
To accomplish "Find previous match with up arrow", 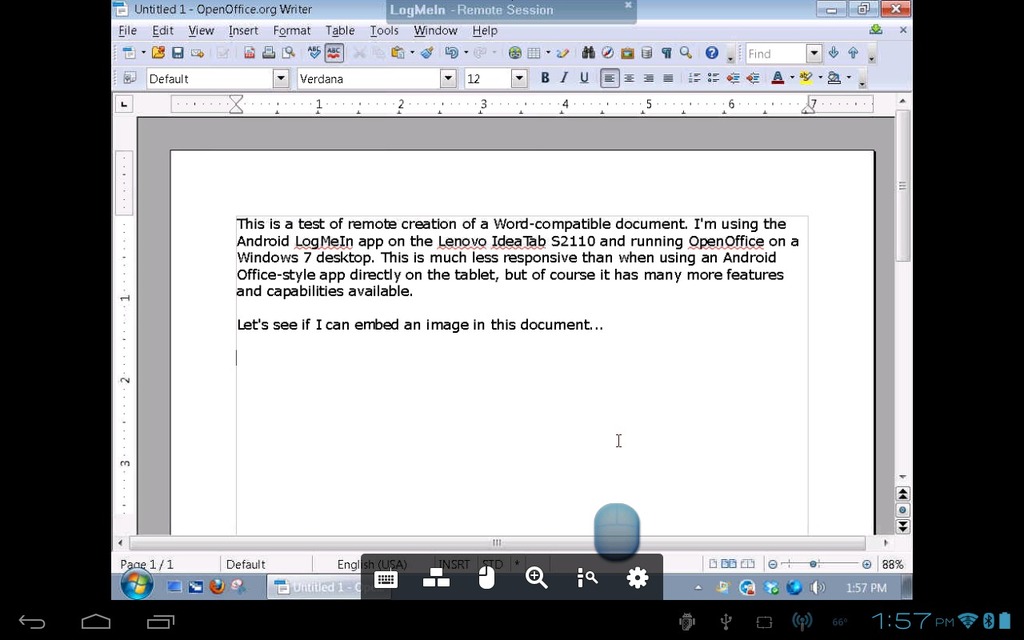I will tap(853, 53).
